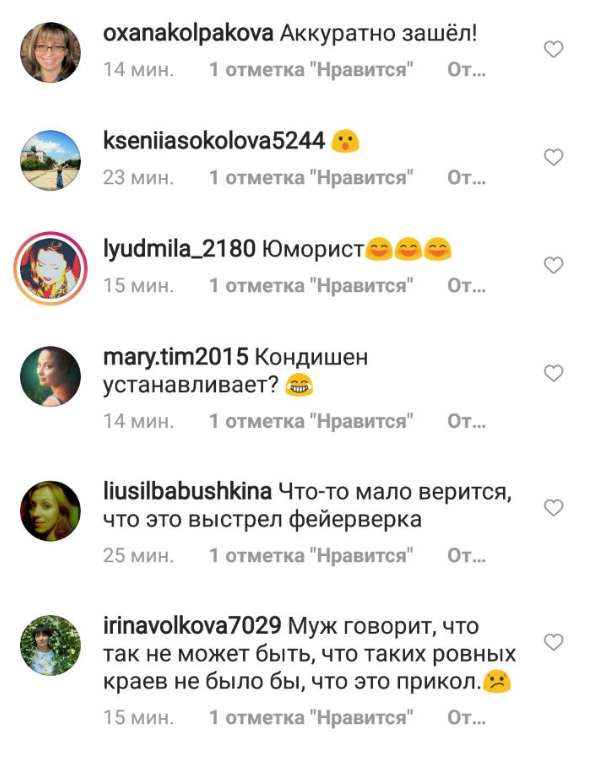Reply to oxanakolpakova's comment via От…
Viewport: 592px width, 760px height.
[466, 70]
